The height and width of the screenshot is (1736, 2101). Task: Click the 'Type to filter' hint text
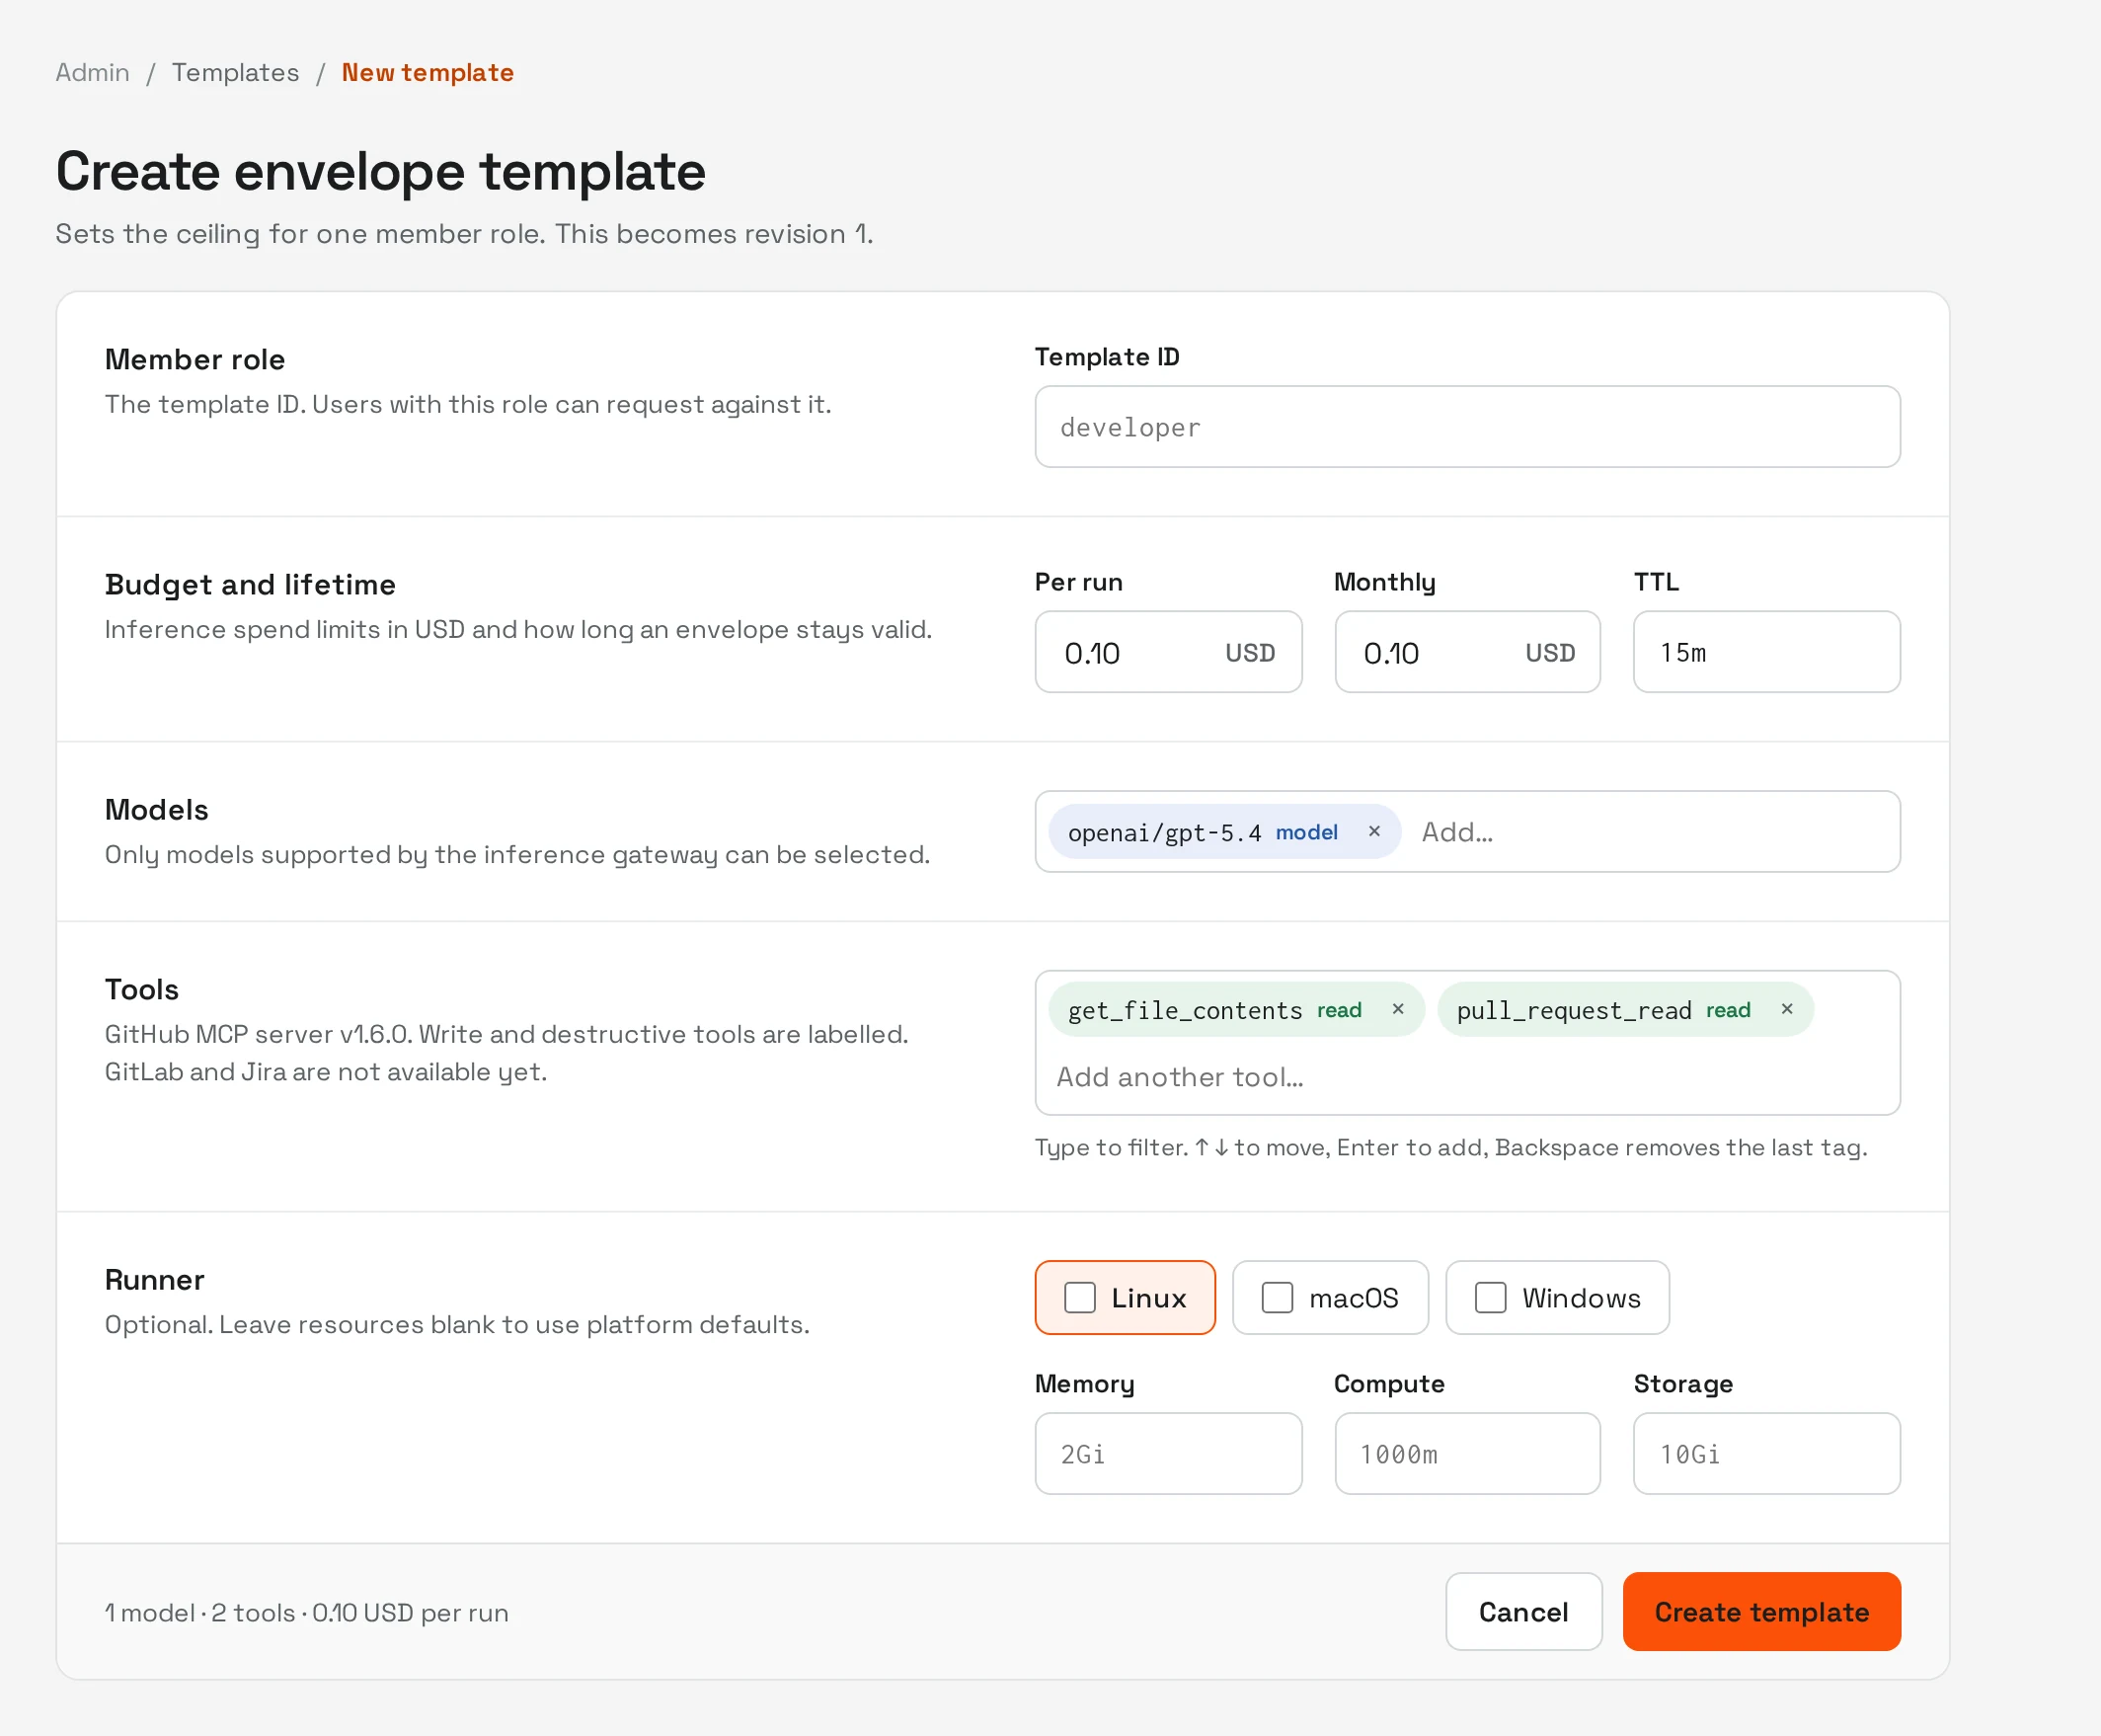1451,1147
